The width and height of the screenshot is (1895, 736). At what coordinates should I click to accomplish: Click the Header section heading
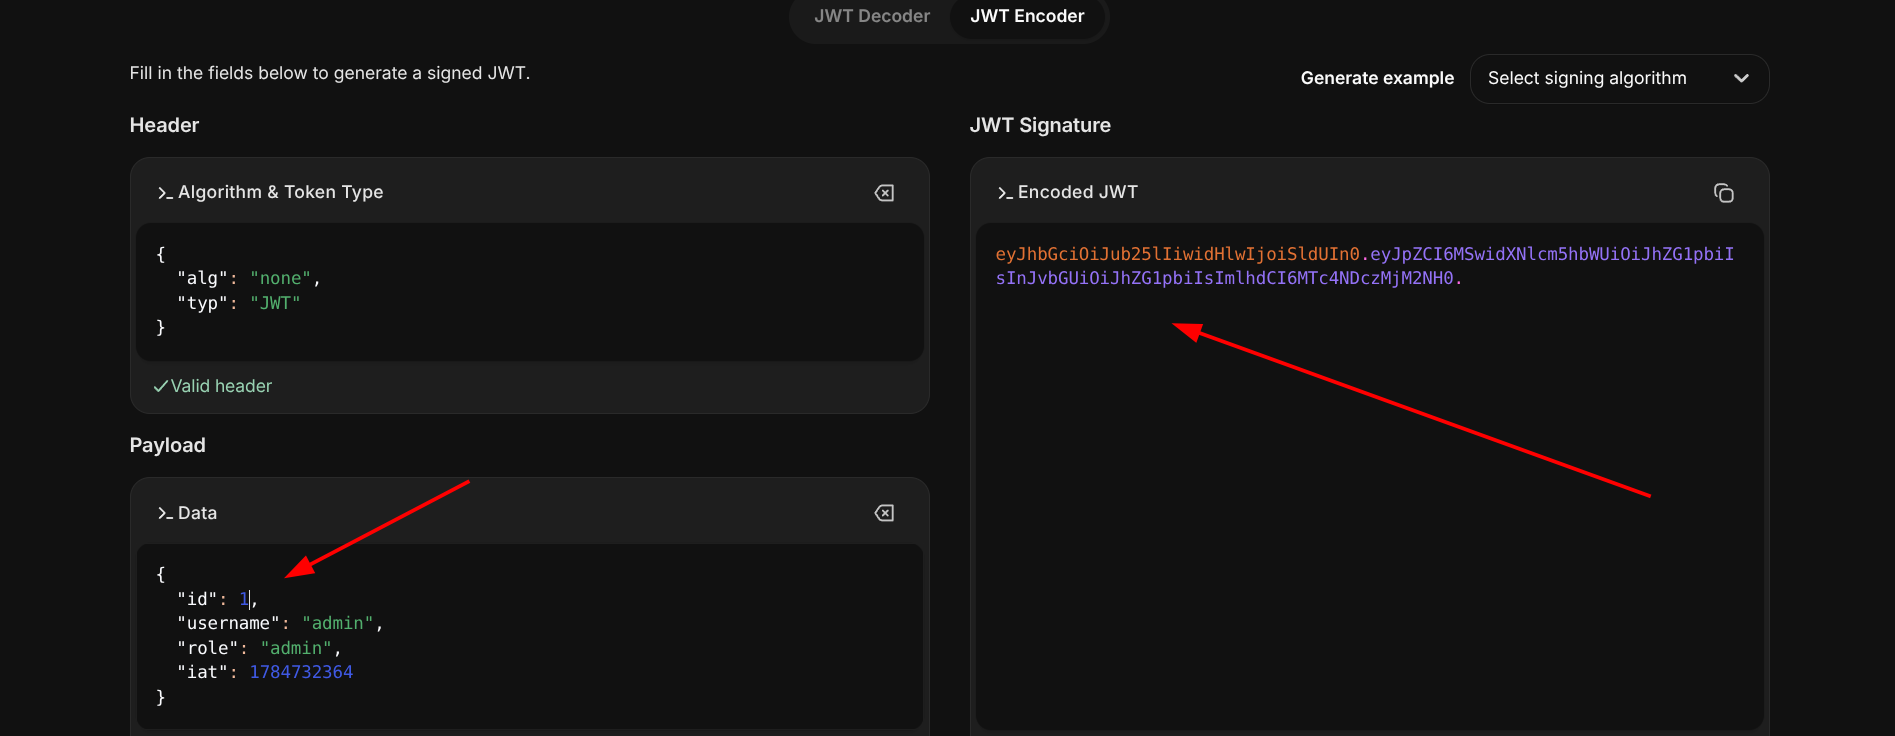click(x=164, y=125)
